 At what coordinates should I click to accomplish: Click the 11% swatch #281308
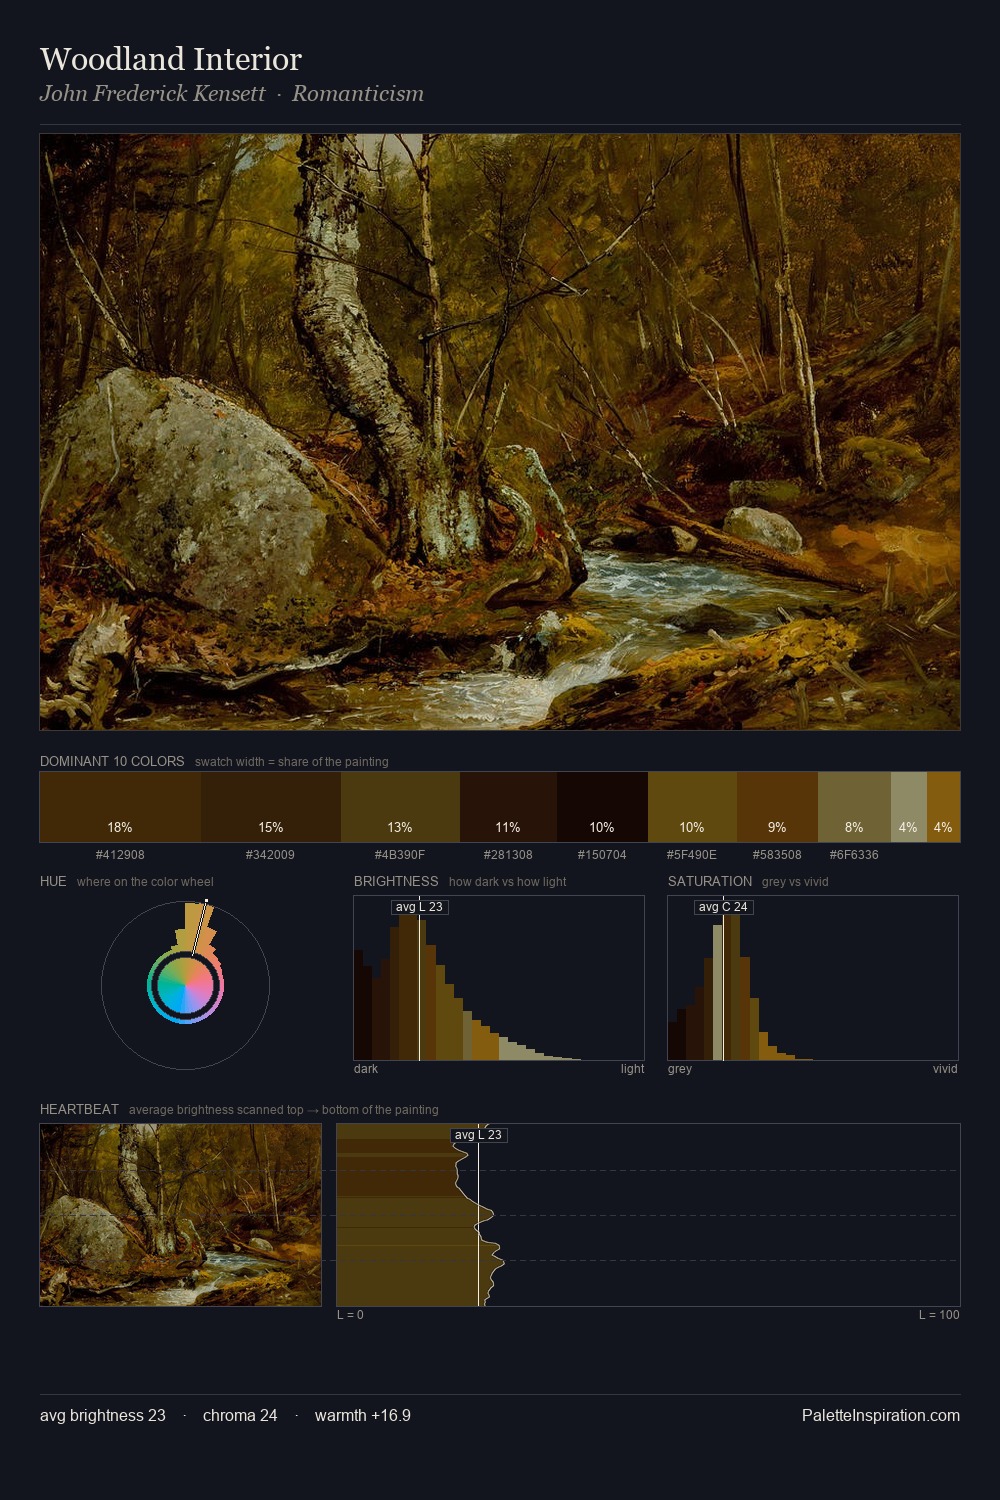pyautogui.click(x=508, y=806)
